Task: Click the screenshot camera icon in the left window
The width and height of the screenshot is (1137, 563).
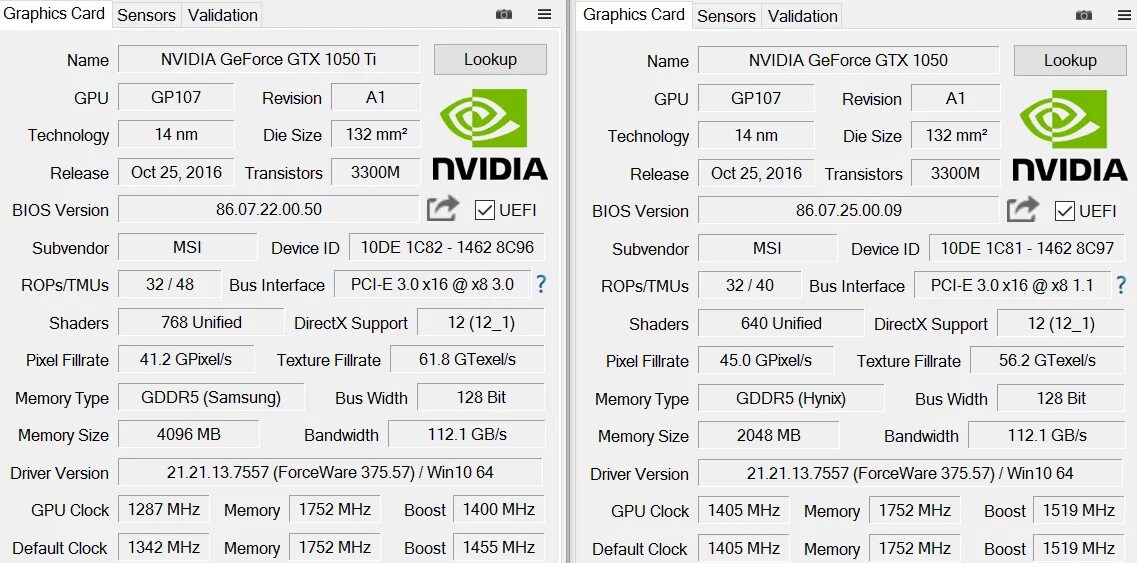Action: (504, 15)
